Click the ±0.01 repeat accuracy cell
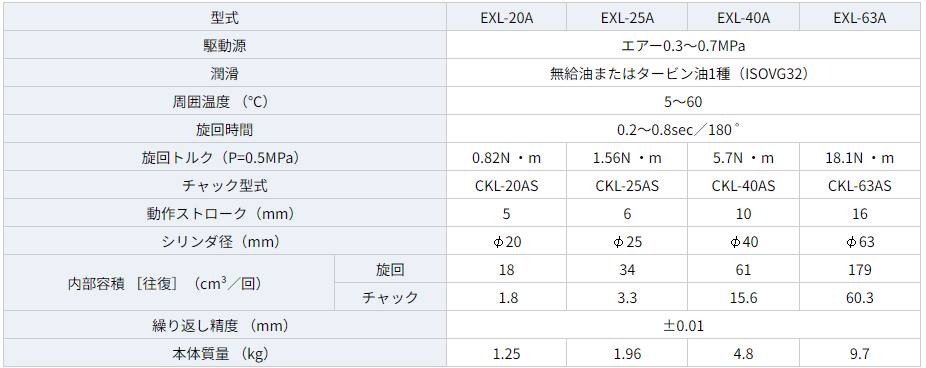The image size is (926, 368). coord(684,325)
